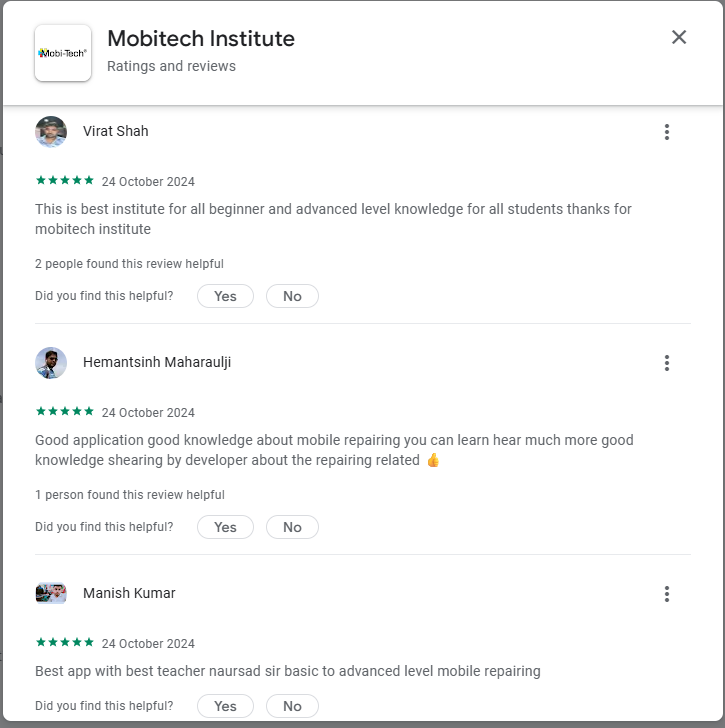Open more options for Manish Kumar's review
The height and width of the screenshot is (728, 725).
pyautogui.click(x=667, y=594)
